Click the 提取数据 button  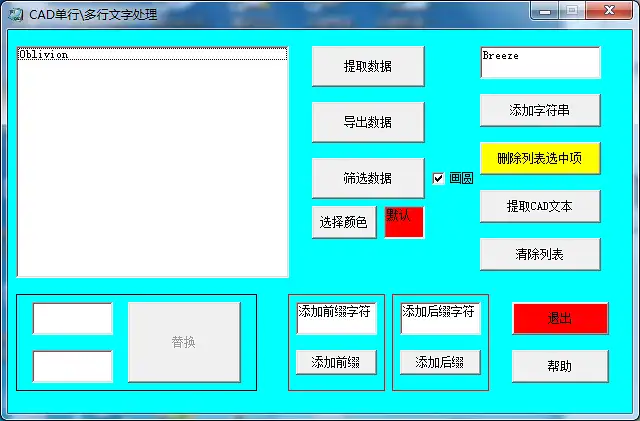[x=368, y=66]
